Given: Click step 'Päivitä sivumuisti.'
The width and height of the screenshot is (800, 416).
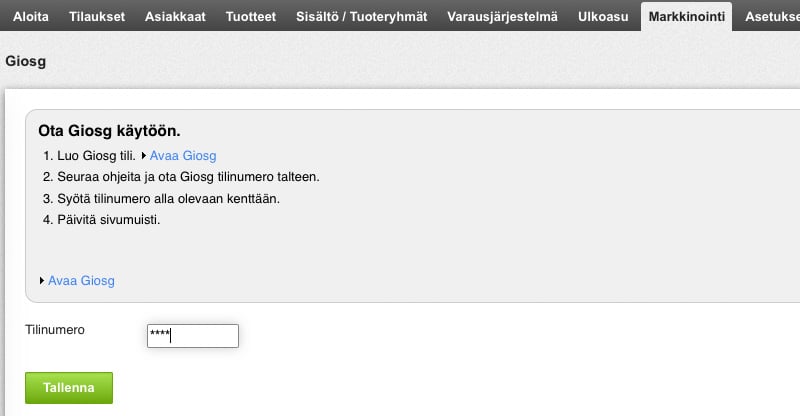Looking at the screenshot, I should pos(109,219).
